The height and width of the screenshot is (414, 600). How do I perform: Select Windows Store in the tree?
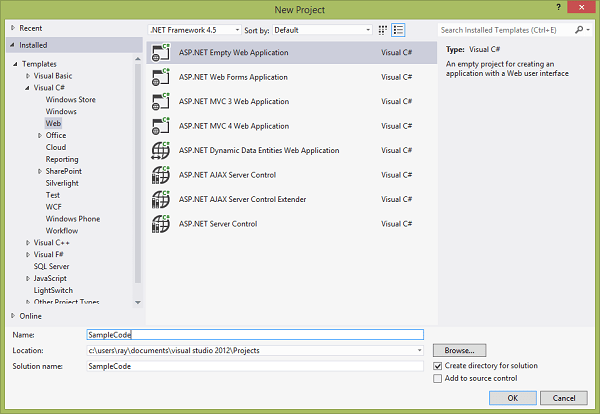71,99
